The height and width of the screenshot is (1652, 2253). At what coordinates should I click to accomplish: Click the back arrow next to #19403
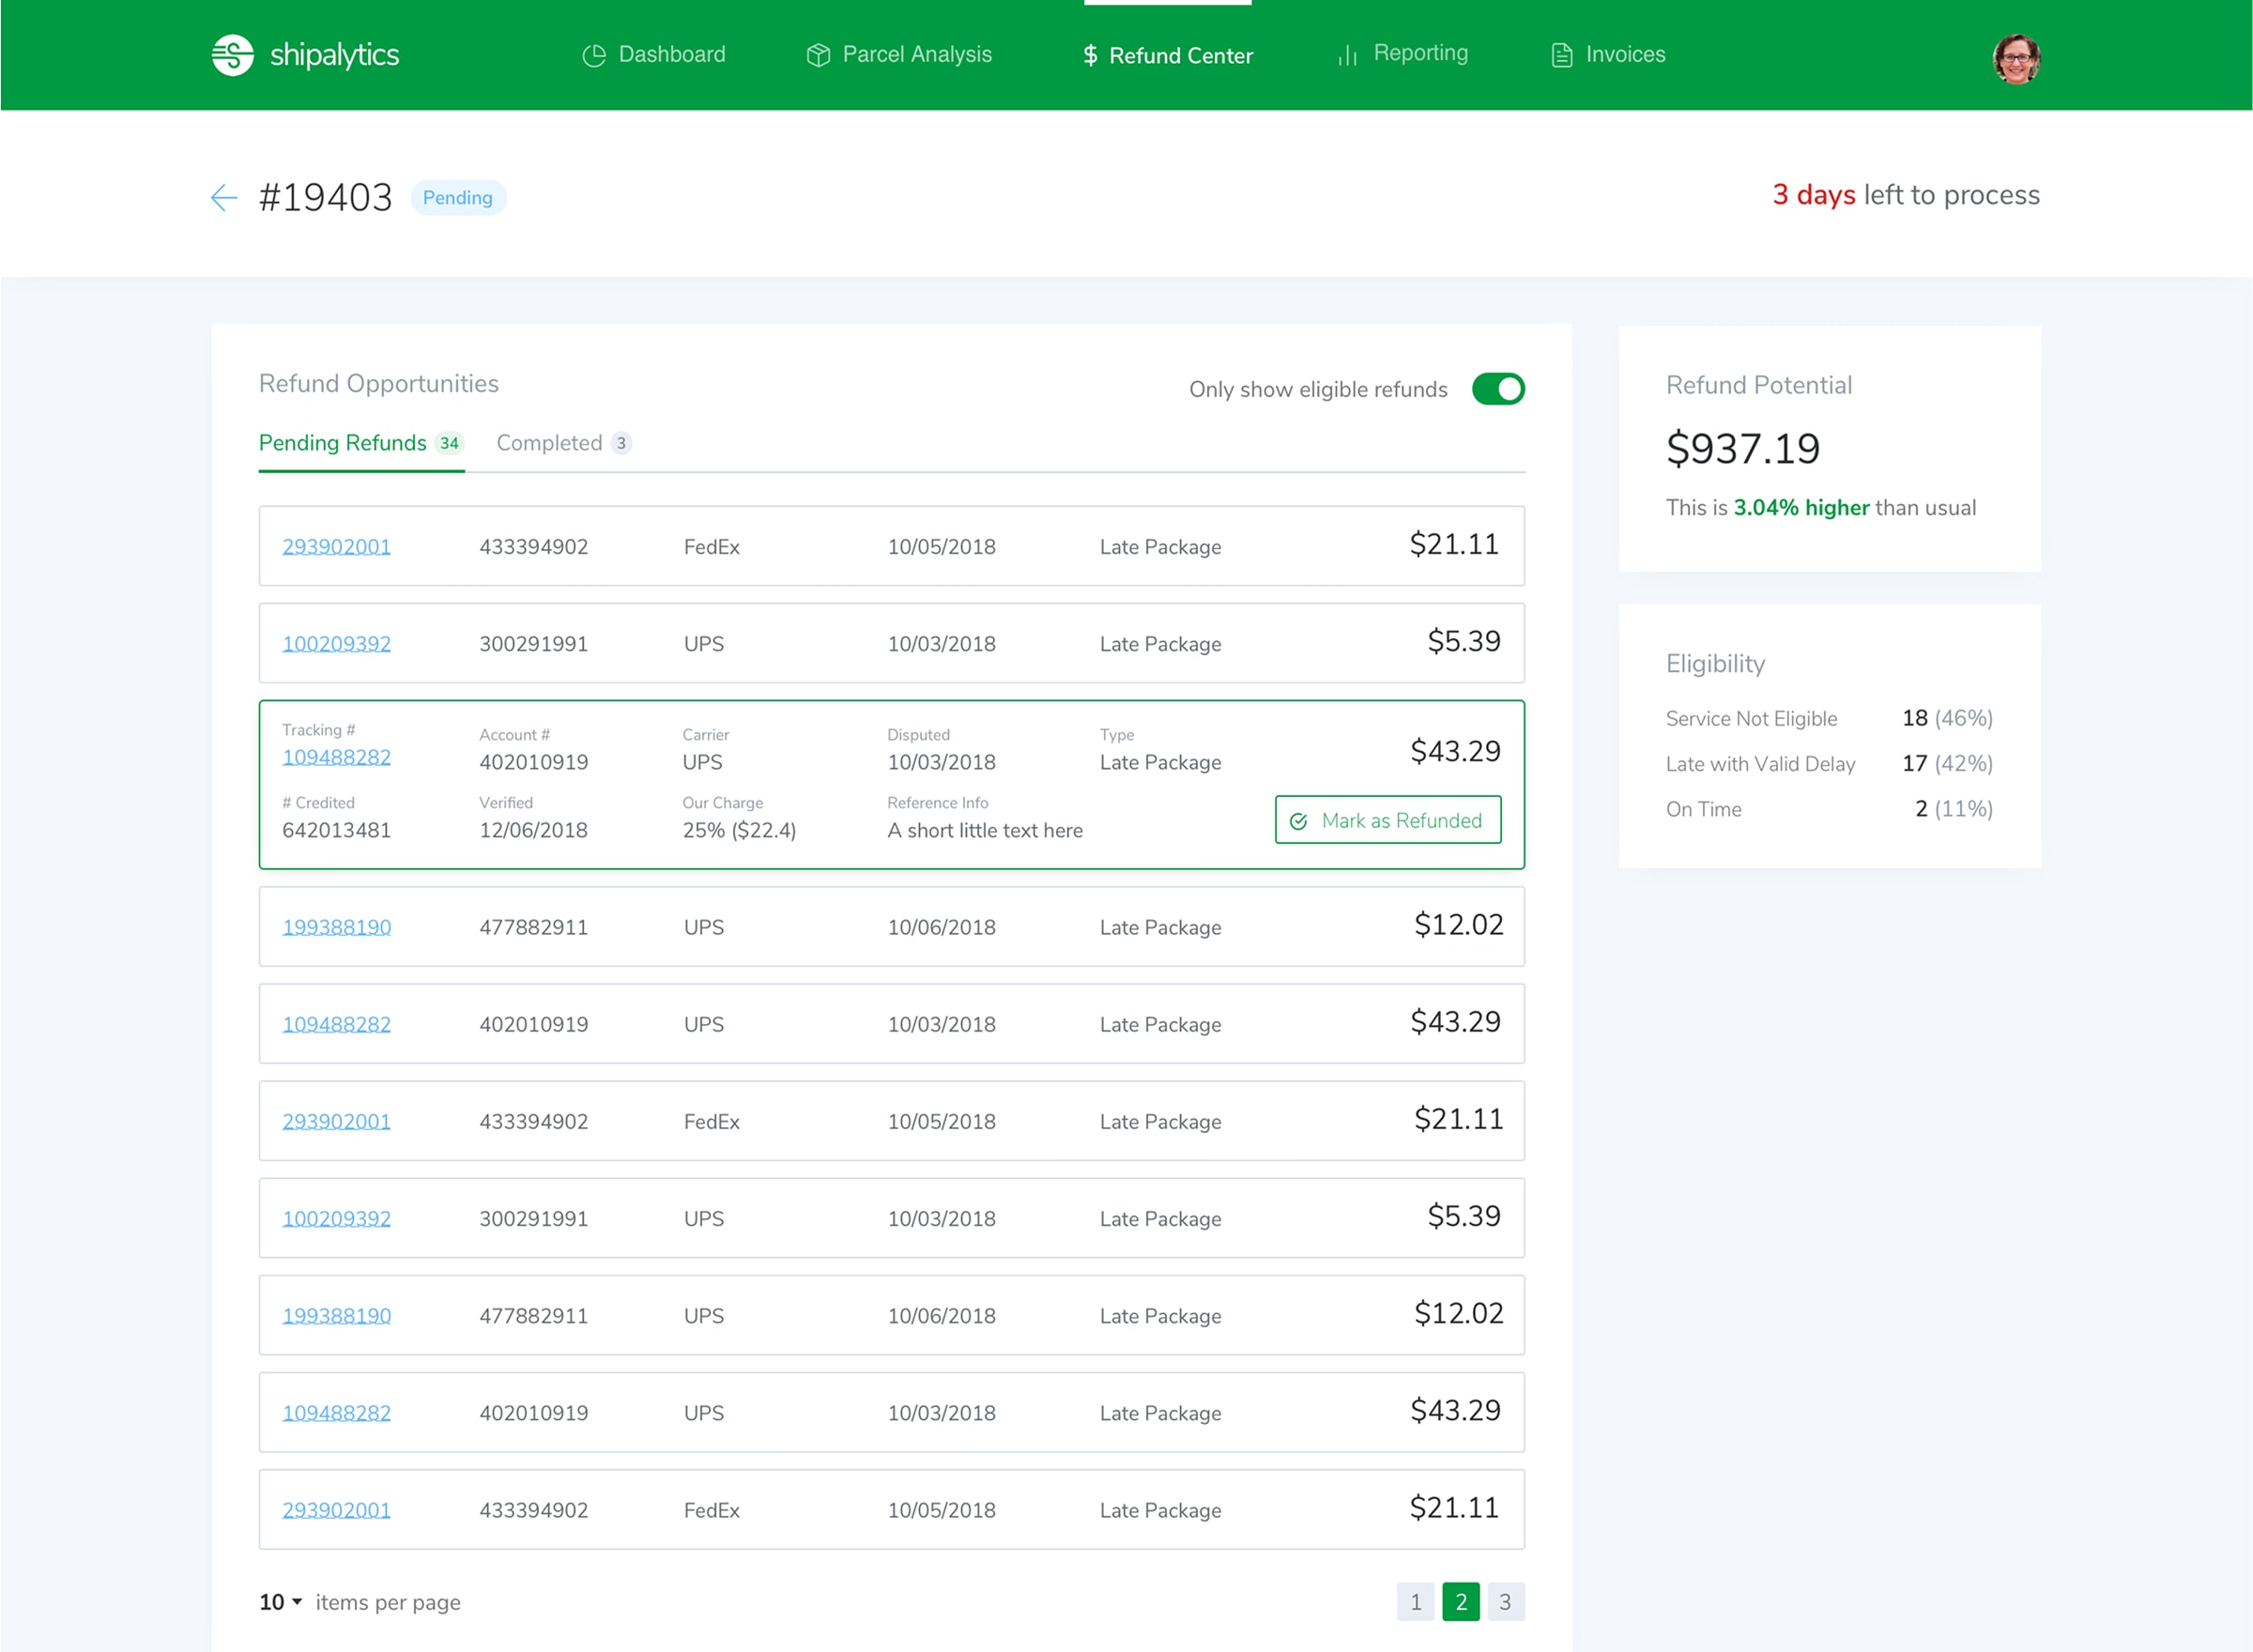(x=224, y=197)
